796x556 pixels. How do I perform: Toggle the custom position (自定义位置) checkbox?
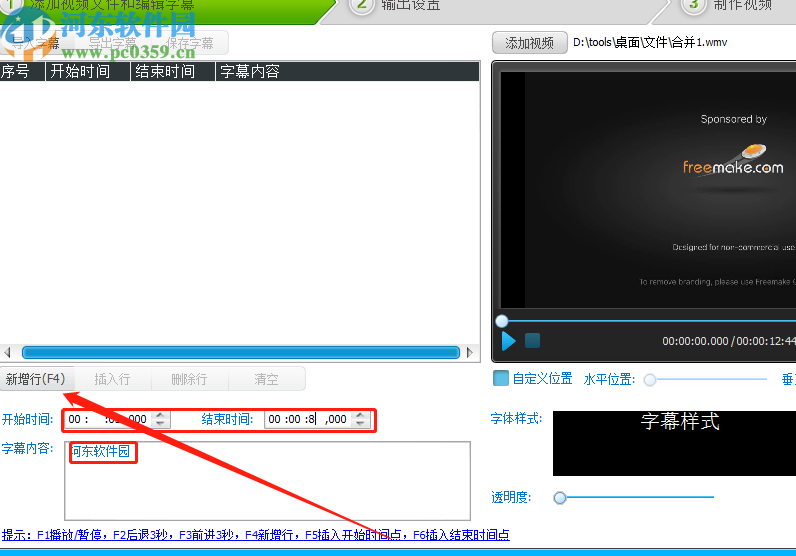pos(501,378)
